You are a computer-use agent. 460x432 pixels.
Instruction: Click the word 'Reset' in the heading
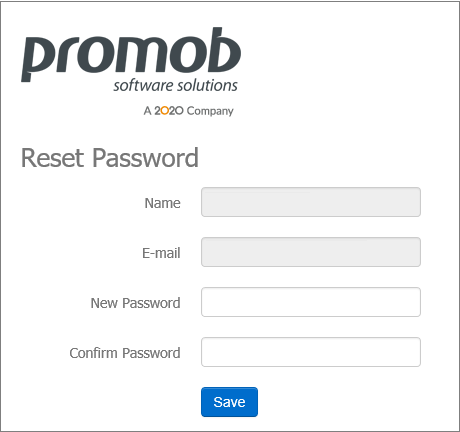[52, 158]
